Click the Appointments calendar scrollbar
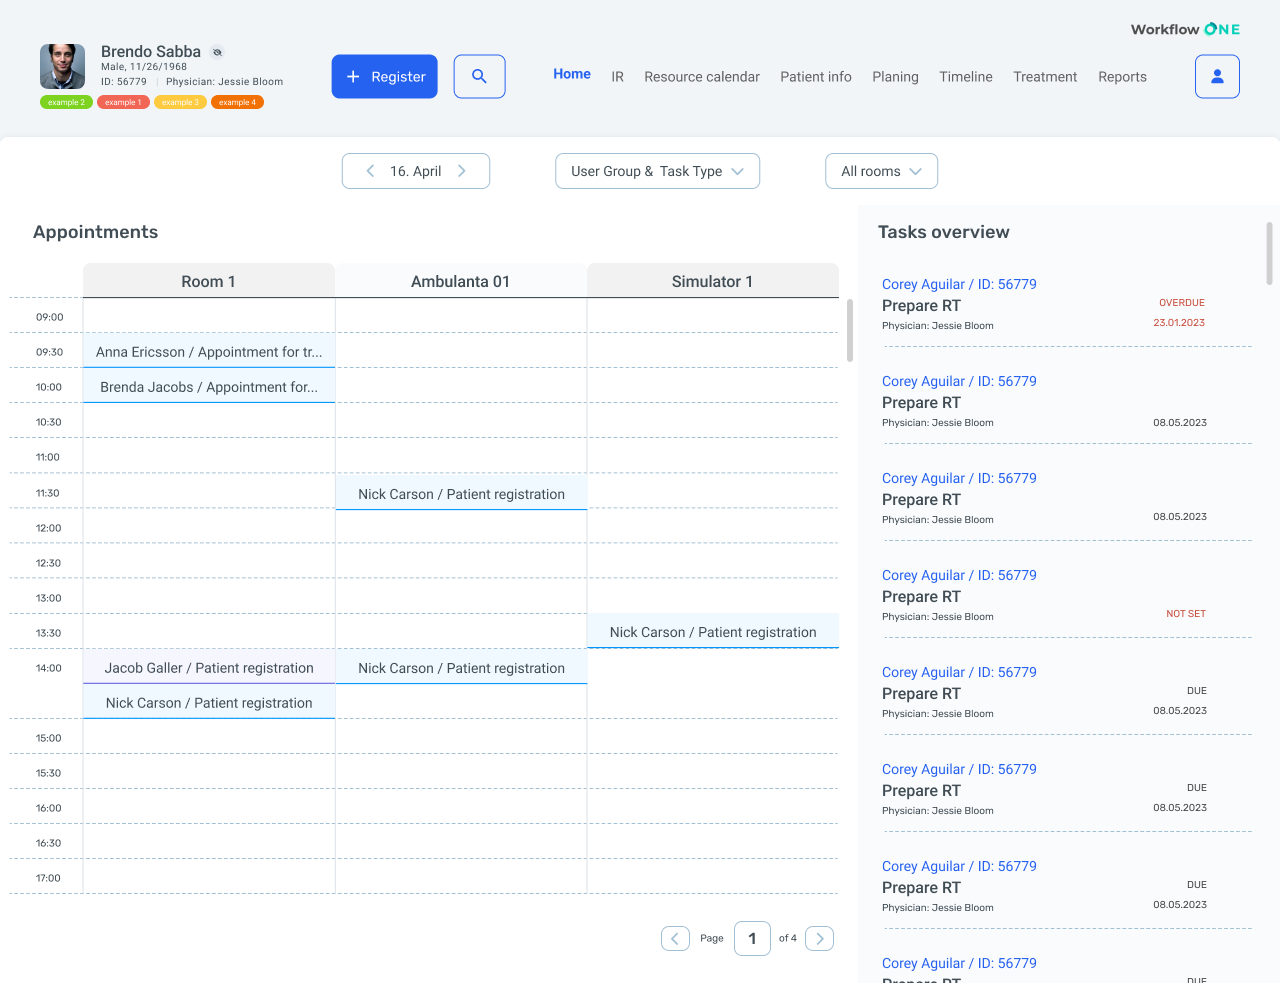The height and width of the screenshot is (983, 1280). [x=850, y=330]
